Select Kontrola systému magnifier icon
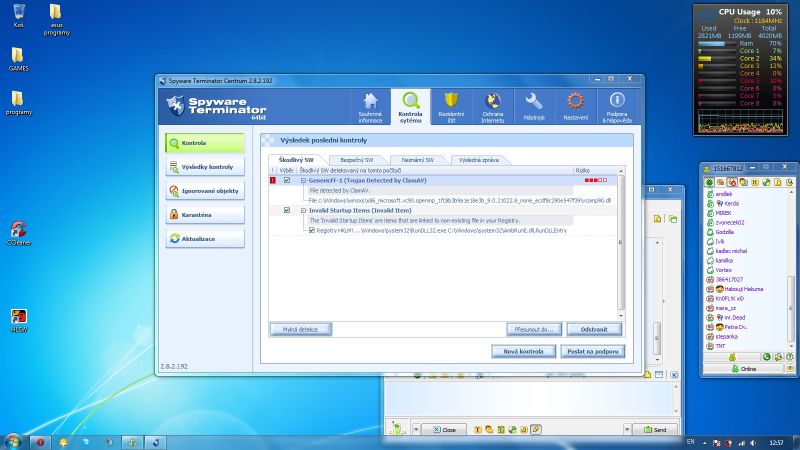Image resolution: width=800 pixels, height=450 pixels. 410,107
